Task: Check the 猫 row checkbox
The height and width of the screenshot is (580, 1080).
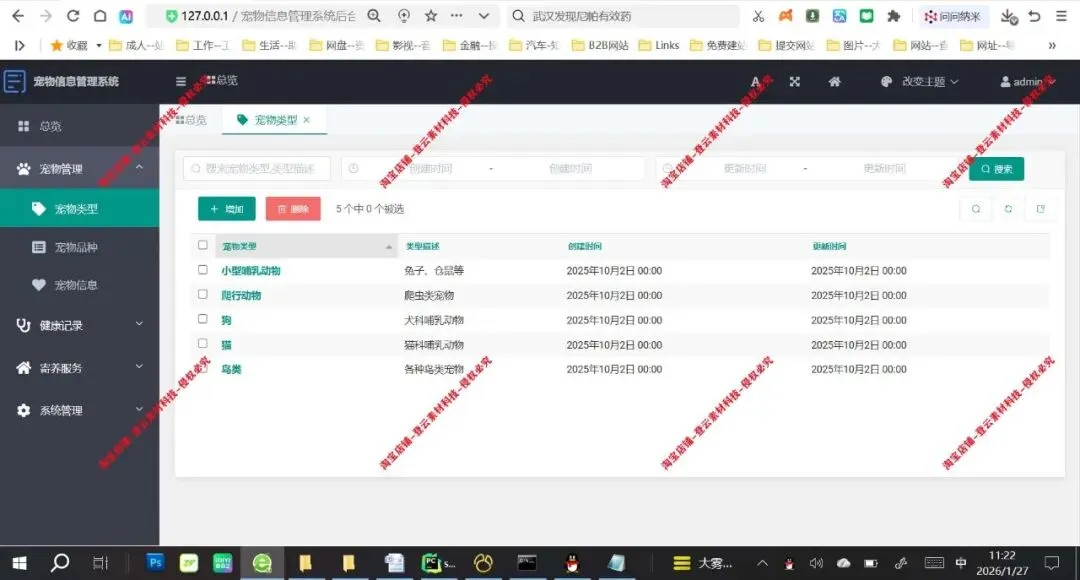Action: tap(202, 343)
